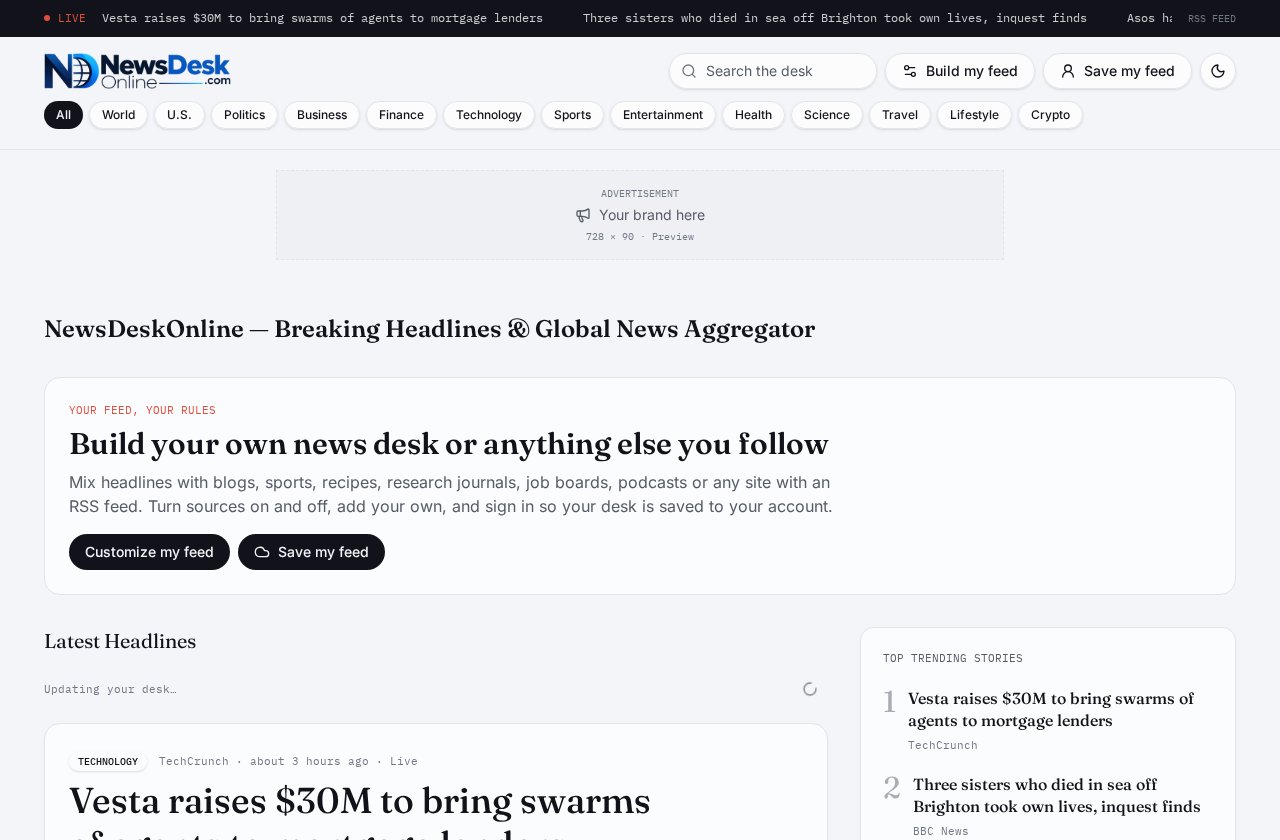Click the LIVE indicator in the ticker
Viewport: 1280px width, 840px height.
coord(65,18)
